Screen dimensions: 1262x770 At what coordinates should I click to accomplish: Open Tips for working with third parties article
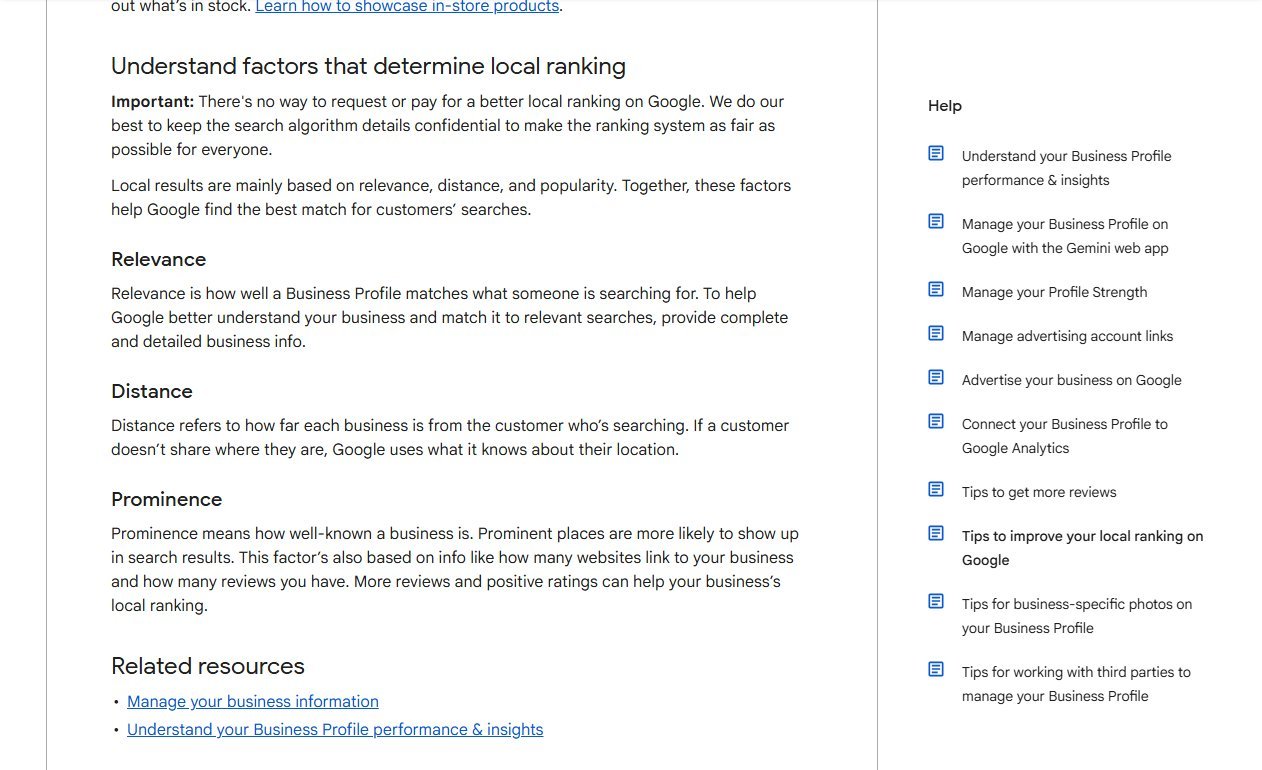pos(1076,684)
